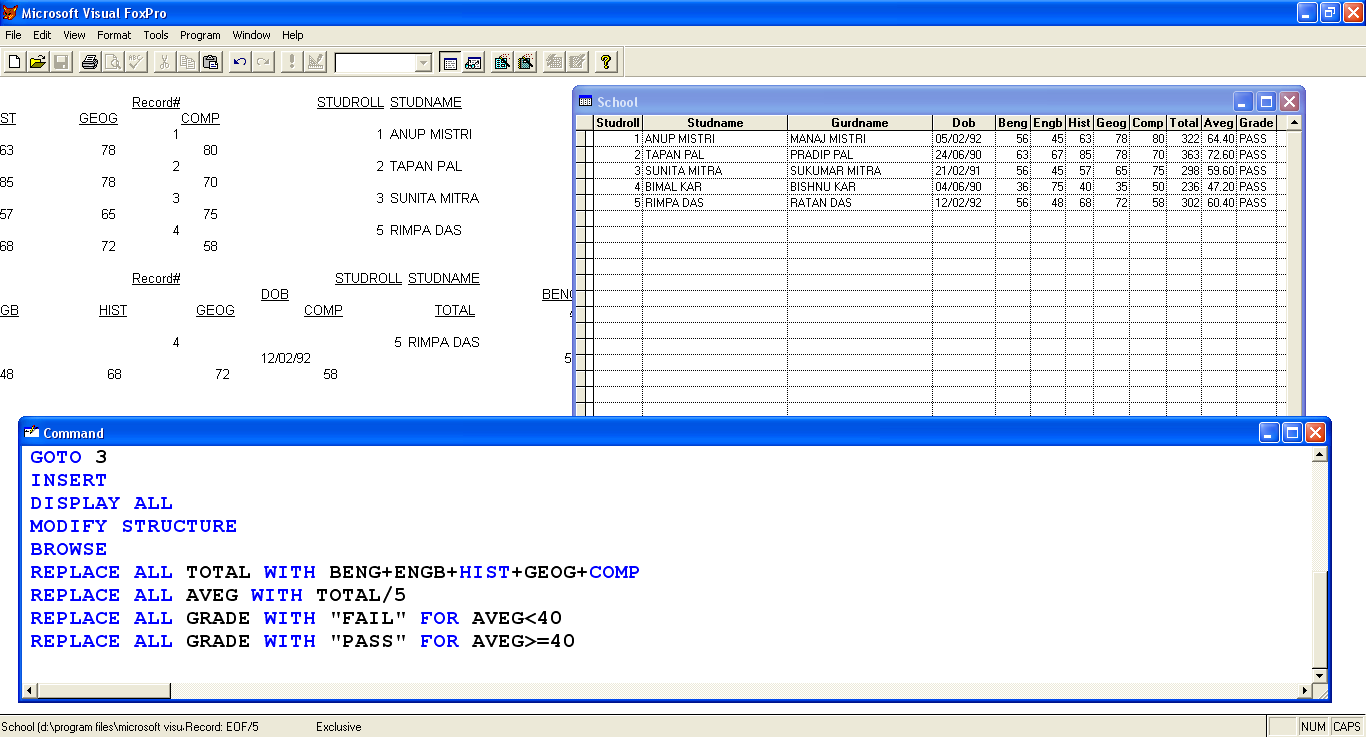The width and height of the screenshot is (1366, 737).
Task: Print the current document
Action: 89,61
